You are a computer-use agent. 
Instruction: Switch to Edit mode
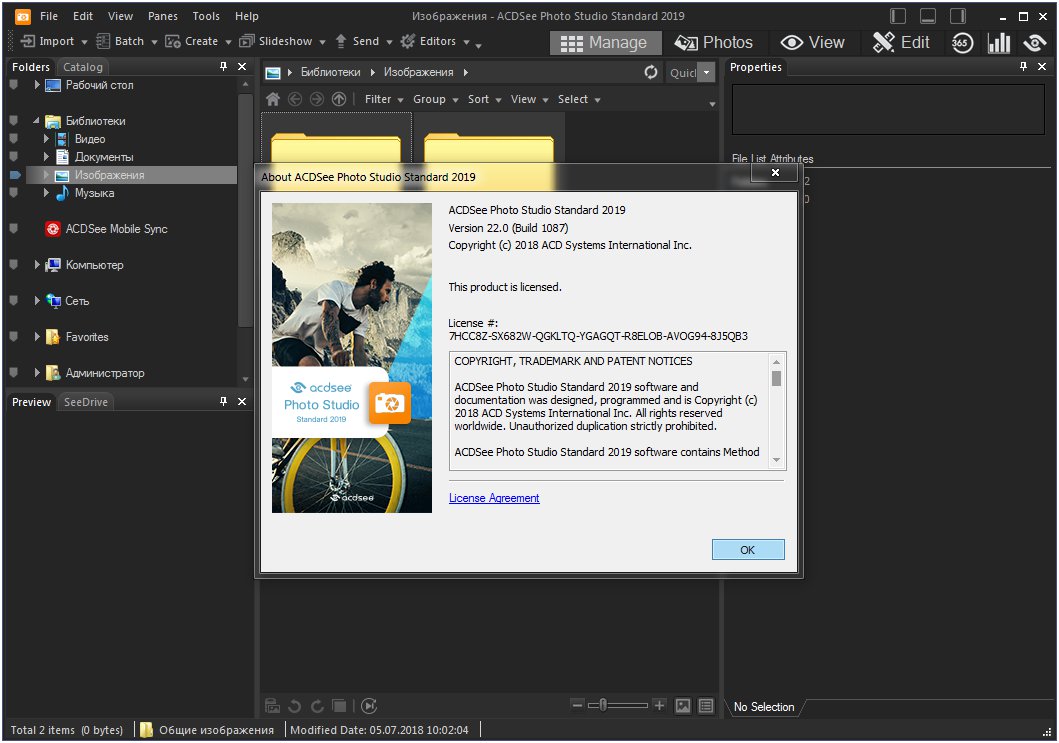(x=901, y=43)
